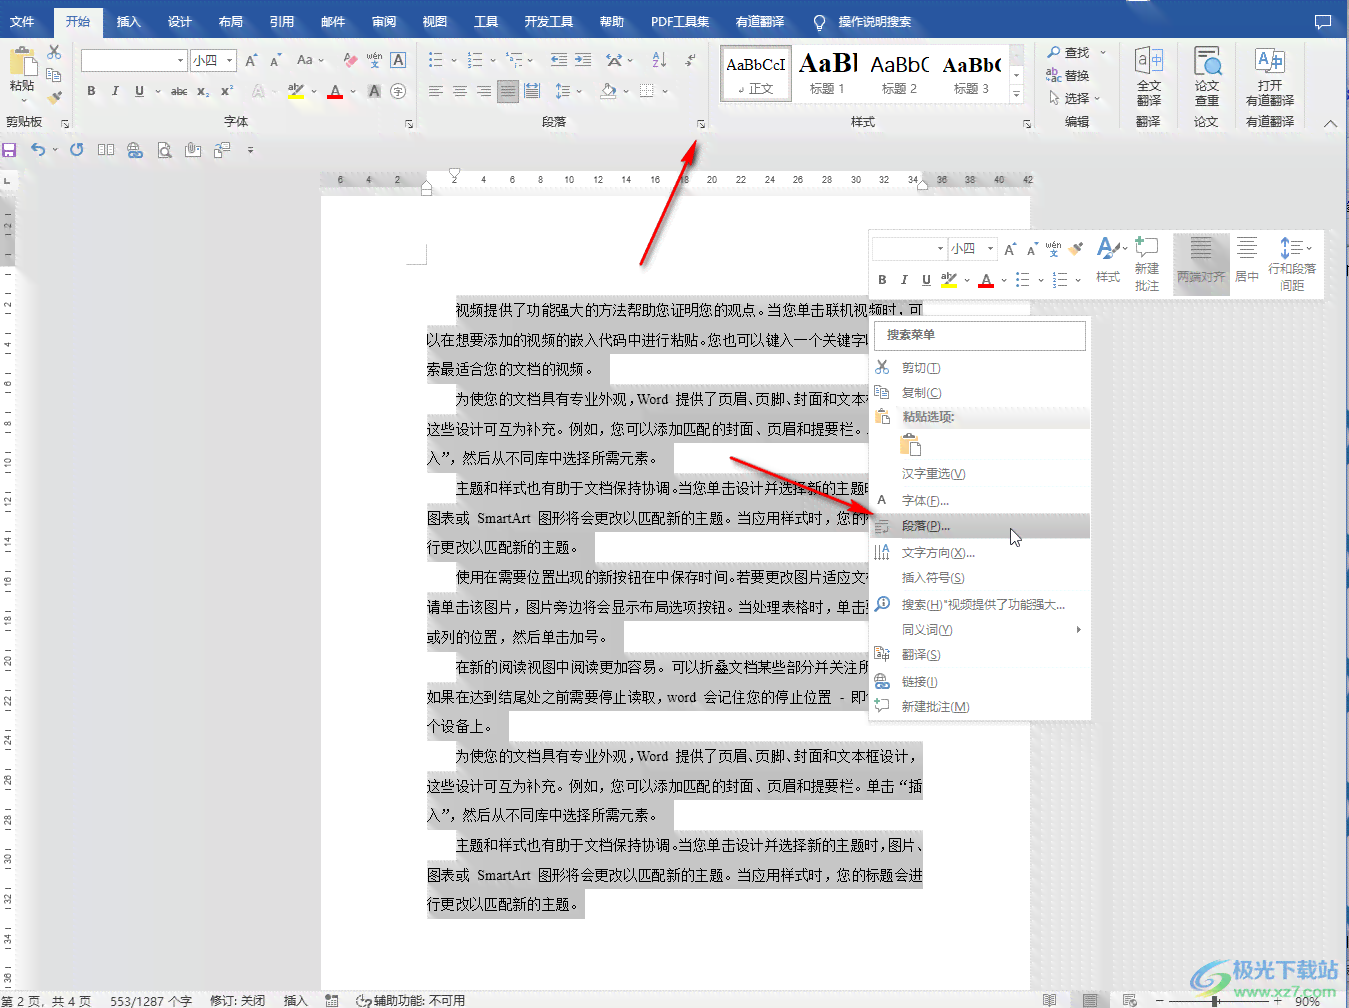Toggle align left in ribbon

436,91
